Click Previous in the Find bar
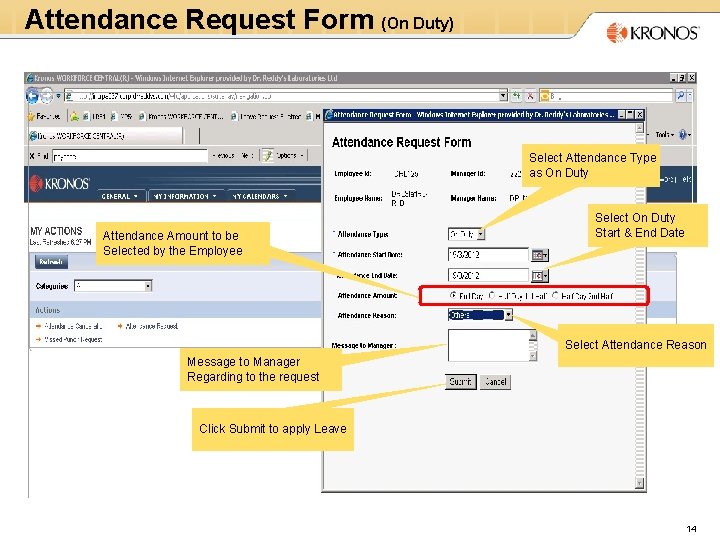The image size is (720, 540). point(224,156)
